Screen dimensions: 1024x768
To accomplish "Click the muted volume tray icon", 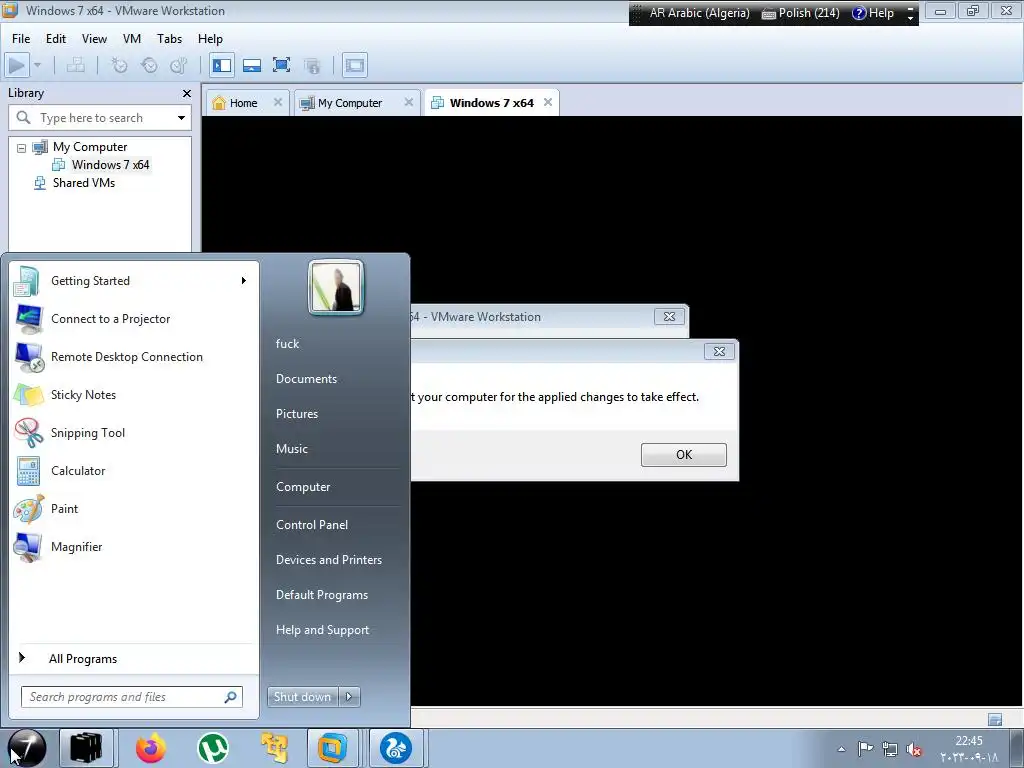I will 914,749.
